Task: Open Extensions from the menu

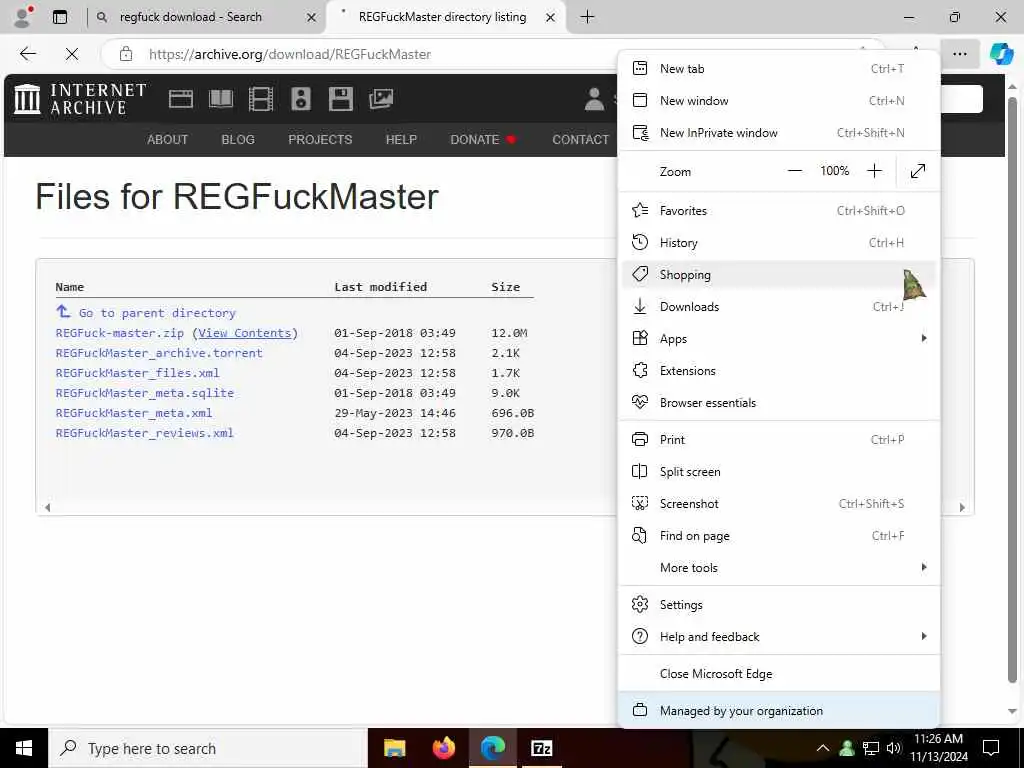Action: [778, 370]
